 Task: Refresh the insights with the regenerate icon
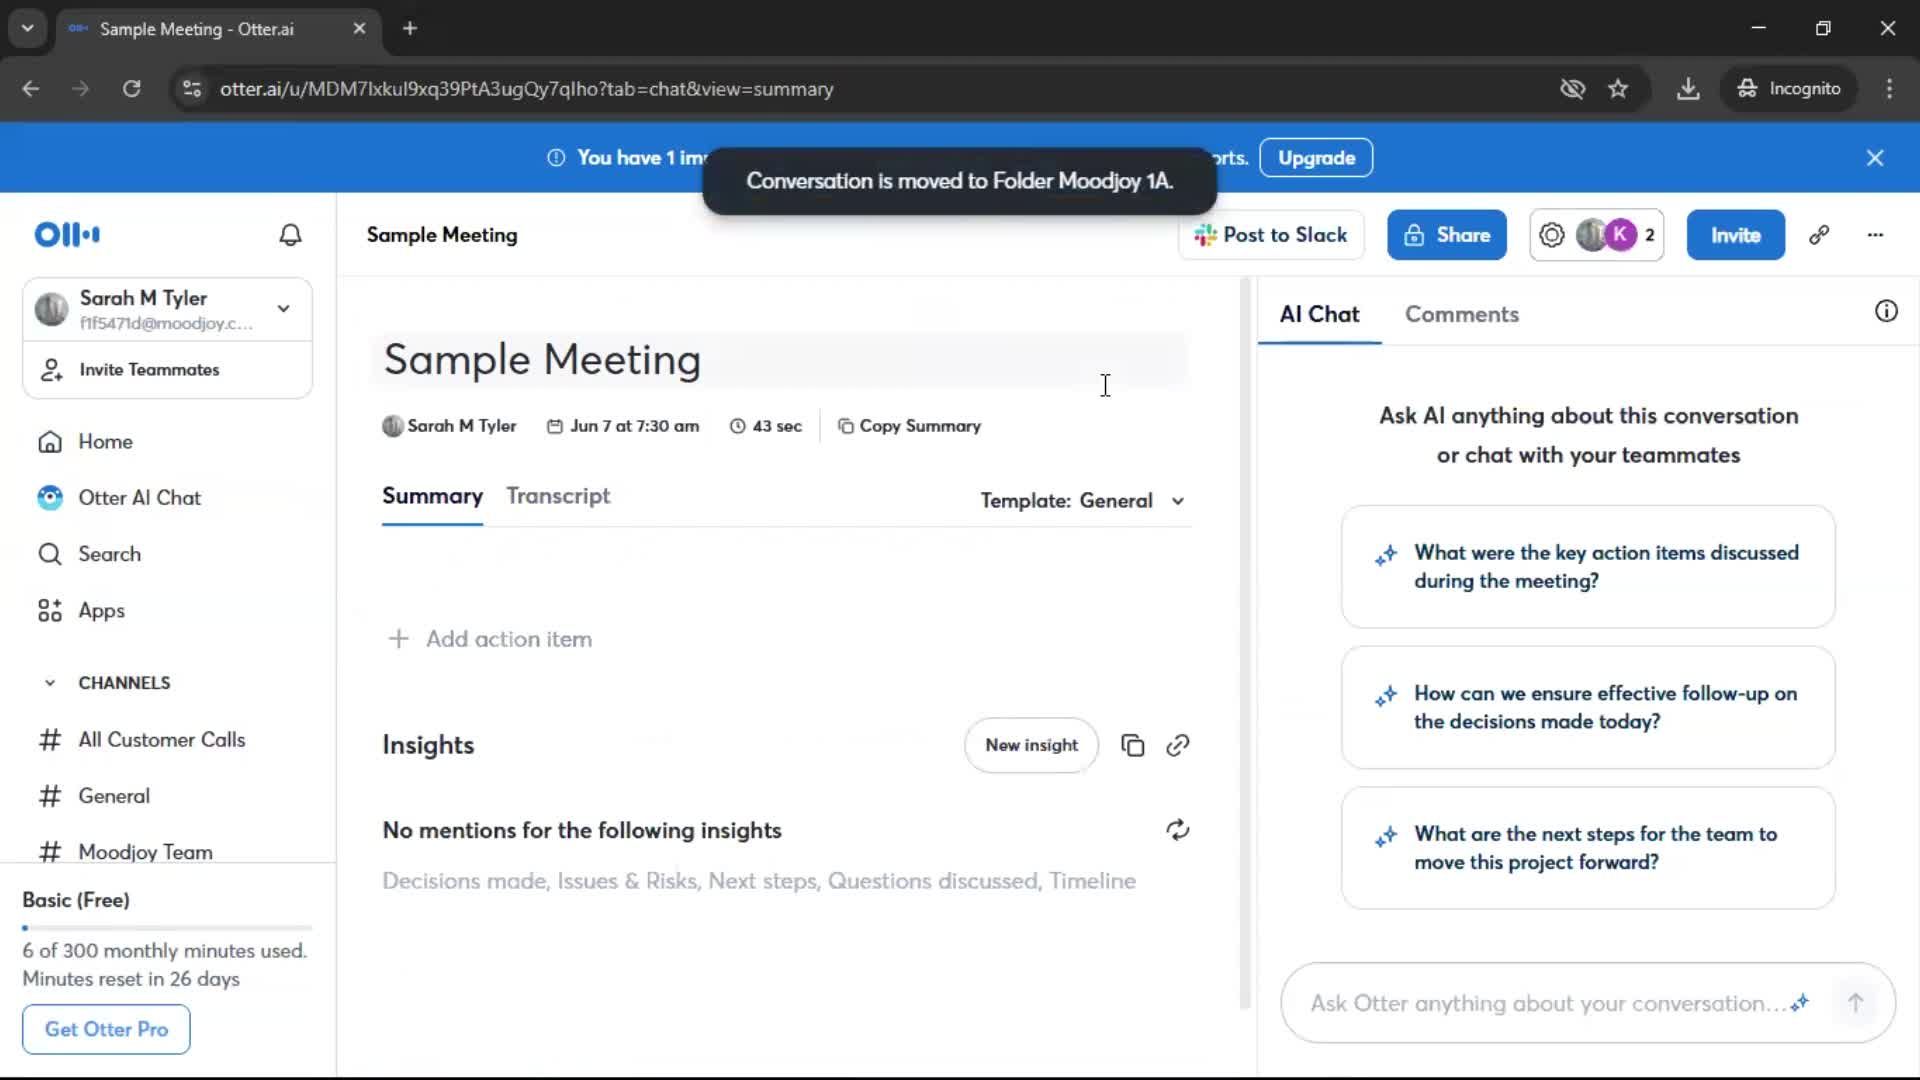click(x=1177, y=830)
